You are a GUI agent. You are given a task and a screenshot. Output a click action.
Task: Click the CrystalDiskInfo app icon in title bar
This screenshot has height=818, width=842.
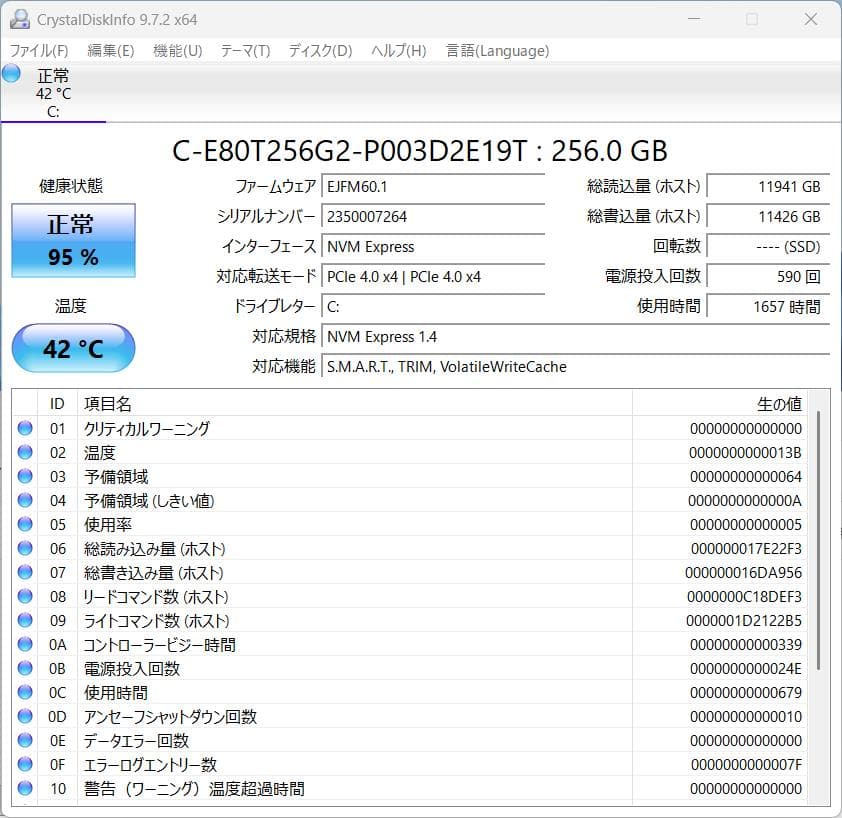pyautogui.click(x=20, y=19)
